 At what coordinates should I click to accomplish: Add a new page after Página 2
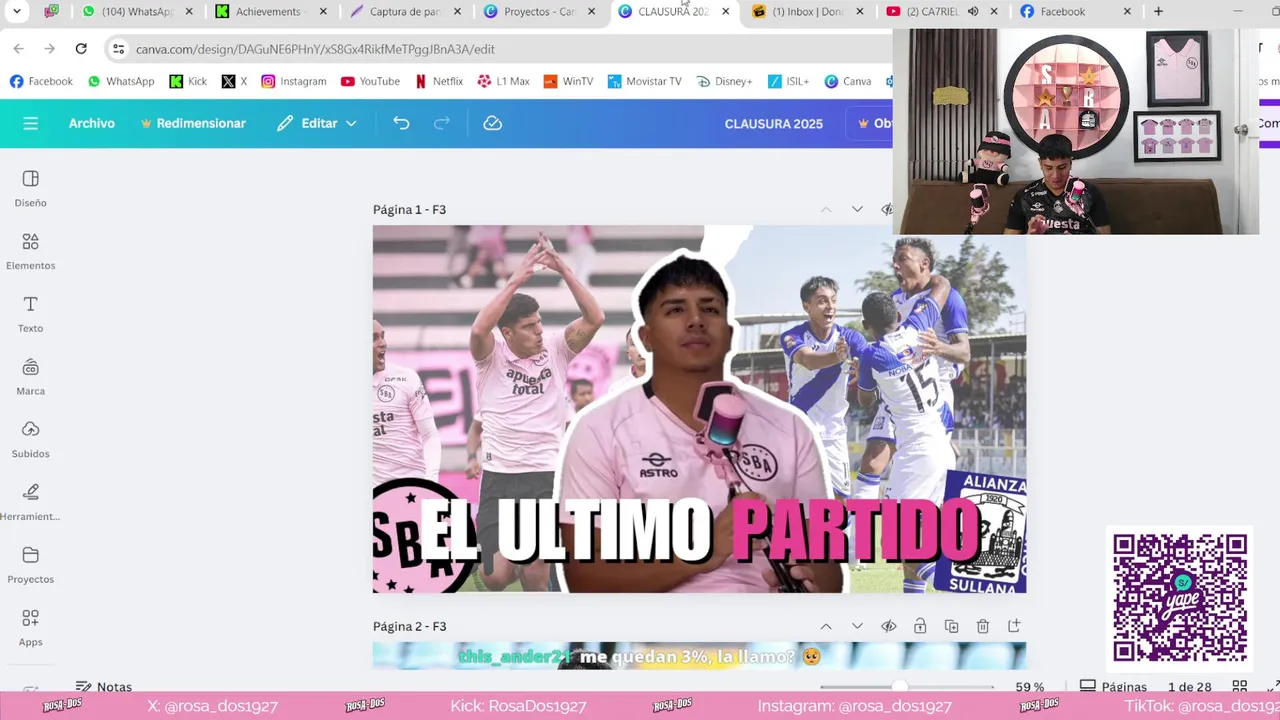pos(1014,626)
